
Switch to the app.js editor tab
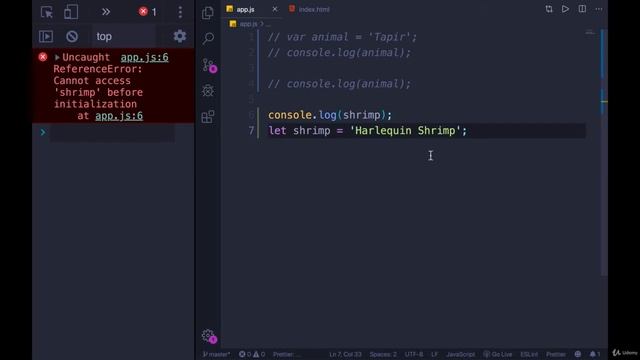[246, 9]
